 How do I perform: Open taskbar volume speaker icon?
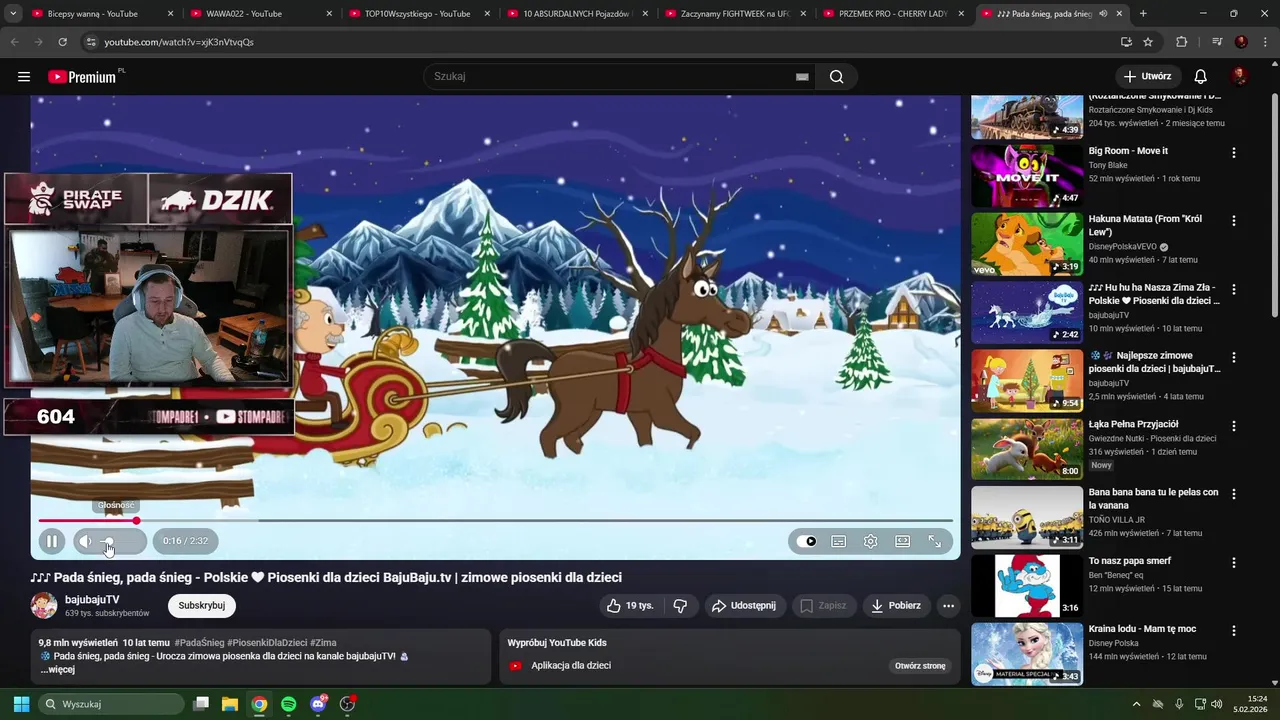click(x=1216, y=704)
